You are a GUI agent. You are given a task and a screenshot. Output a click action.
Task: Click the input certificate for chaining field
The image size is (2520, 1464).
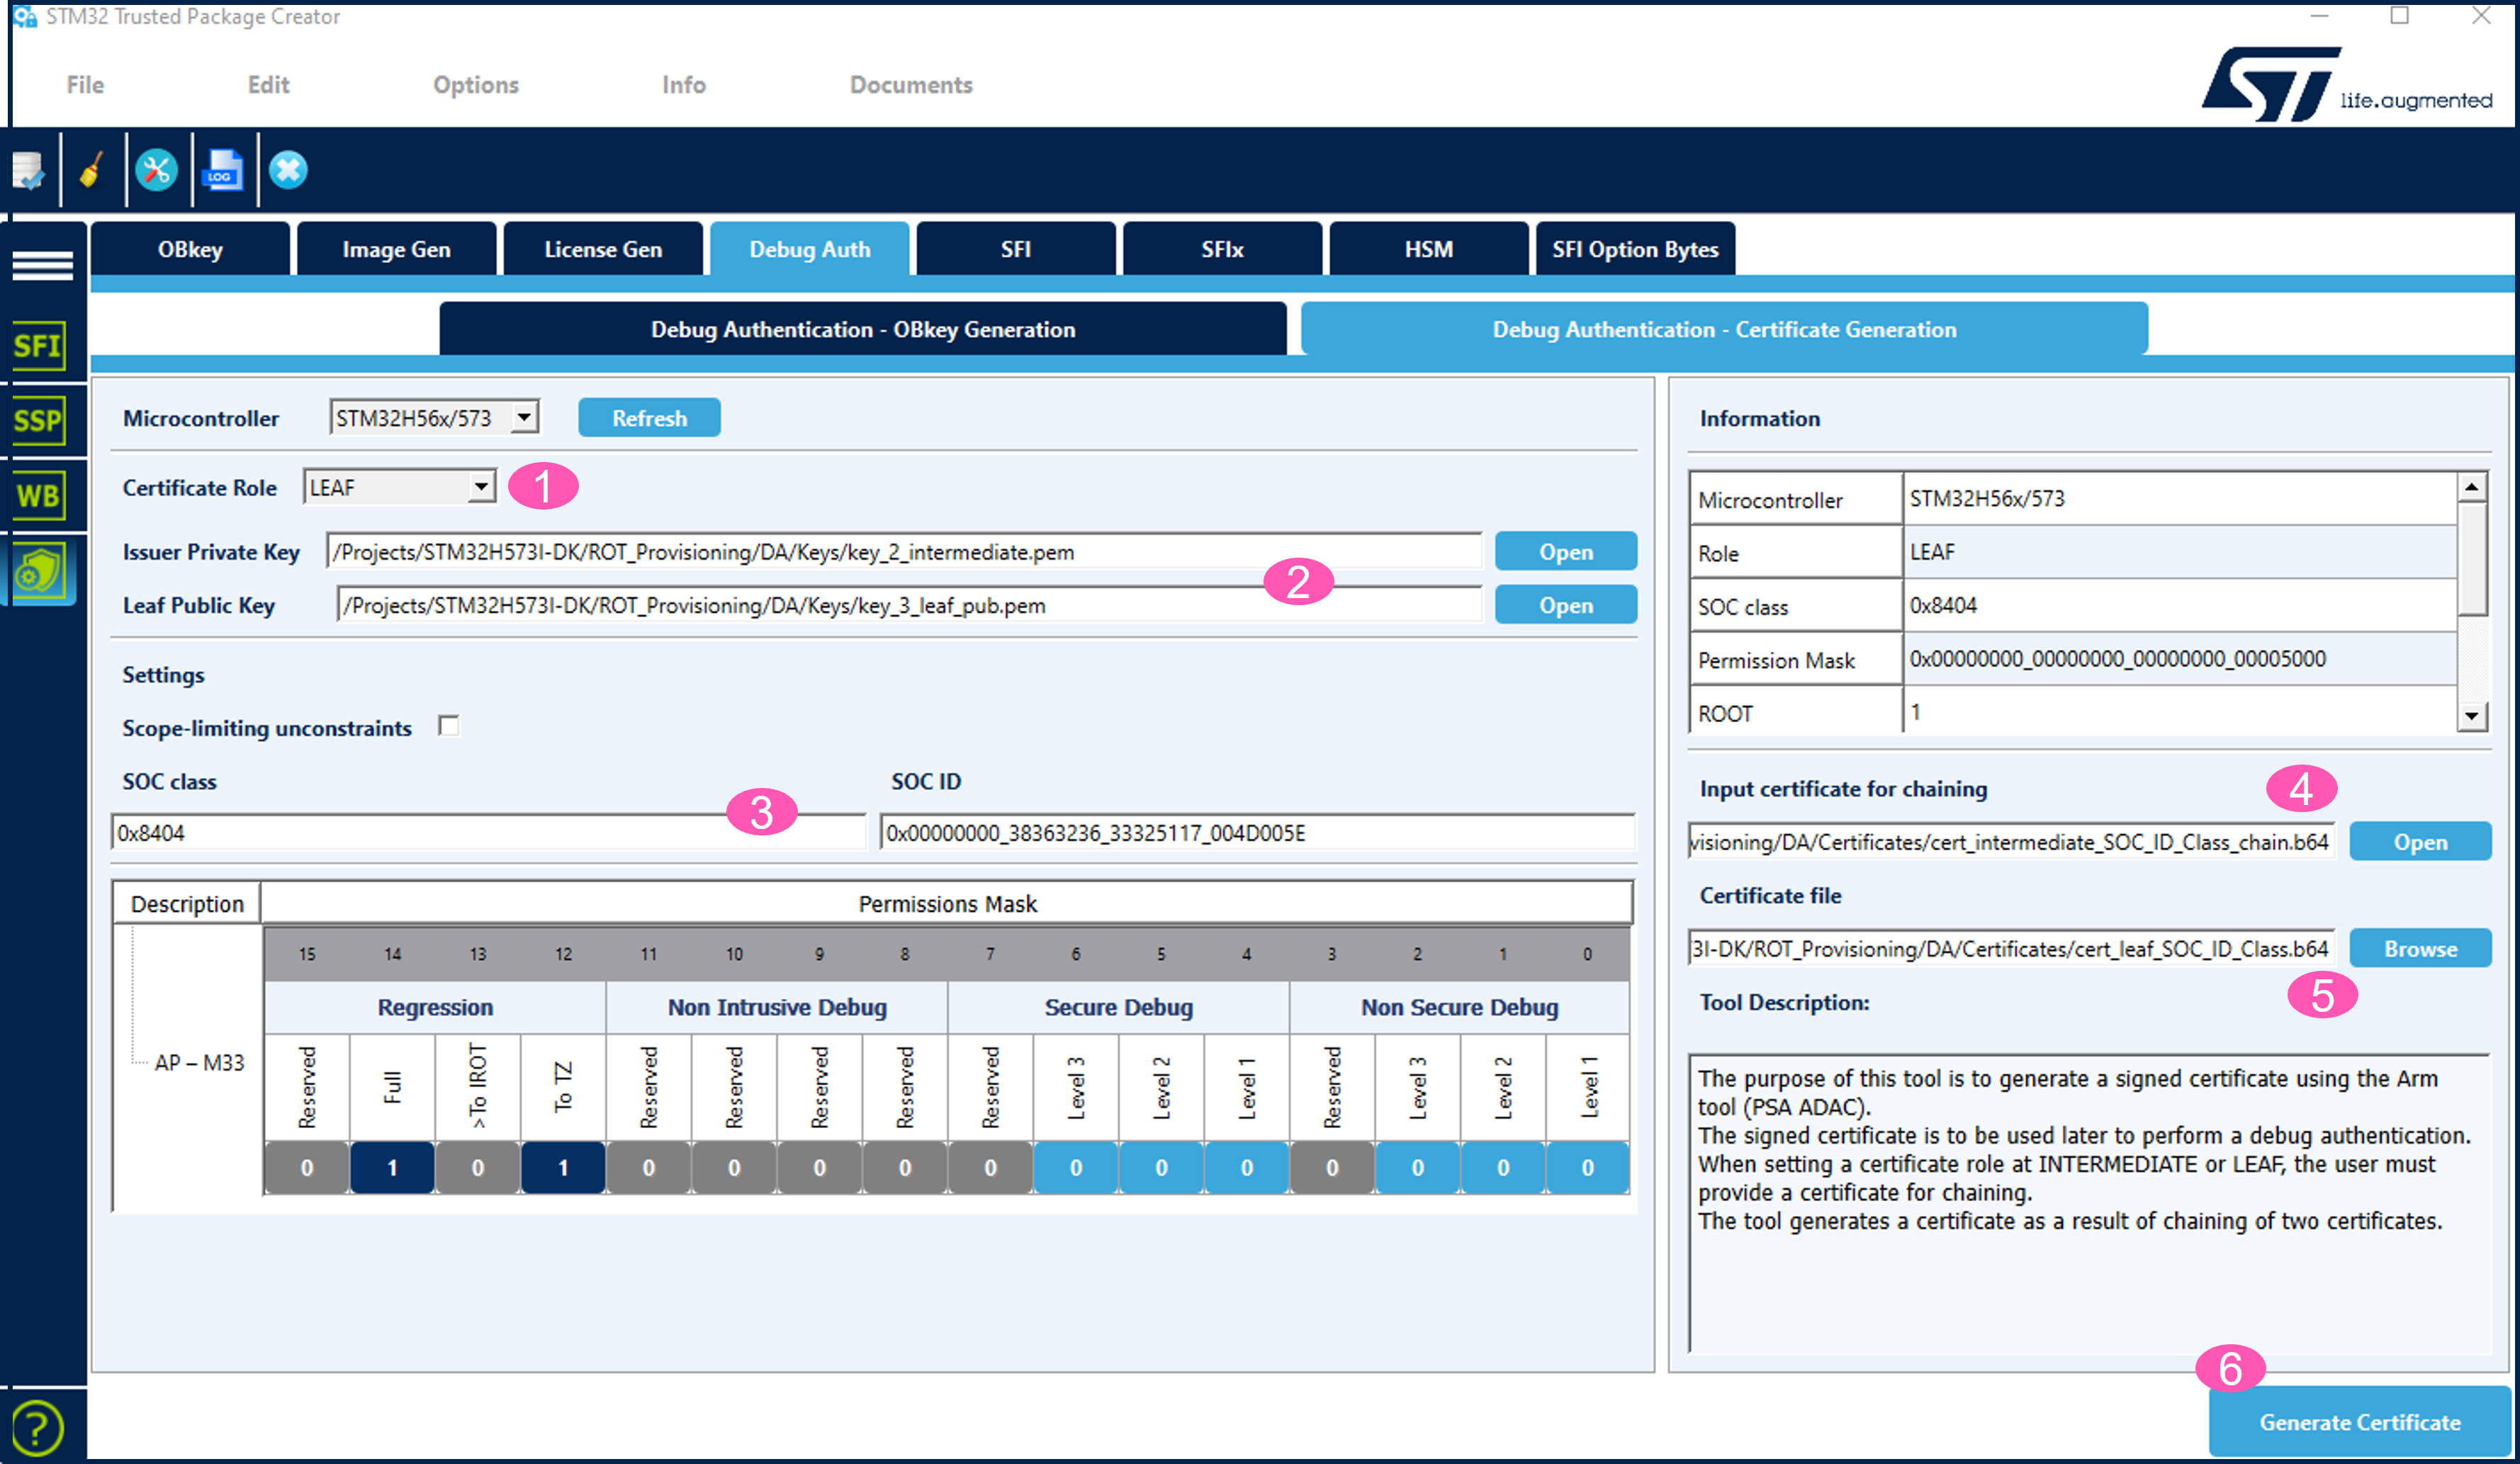pyautogui.click(x=2011, y=842)
